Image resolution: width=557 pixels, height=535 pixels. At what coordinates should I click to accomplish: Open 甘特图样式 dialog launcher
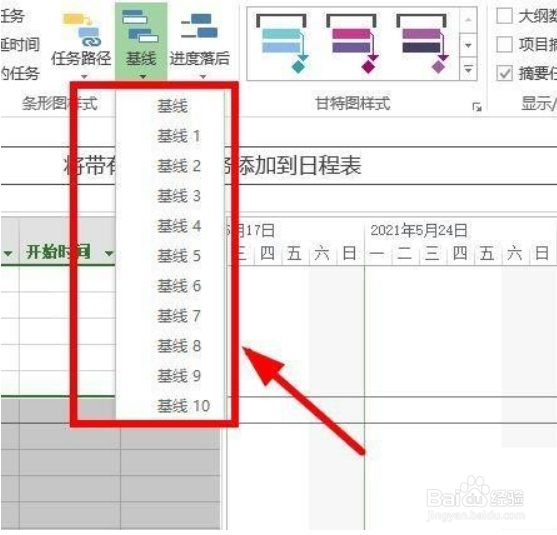pyautogui.click(x=477, y=107)
